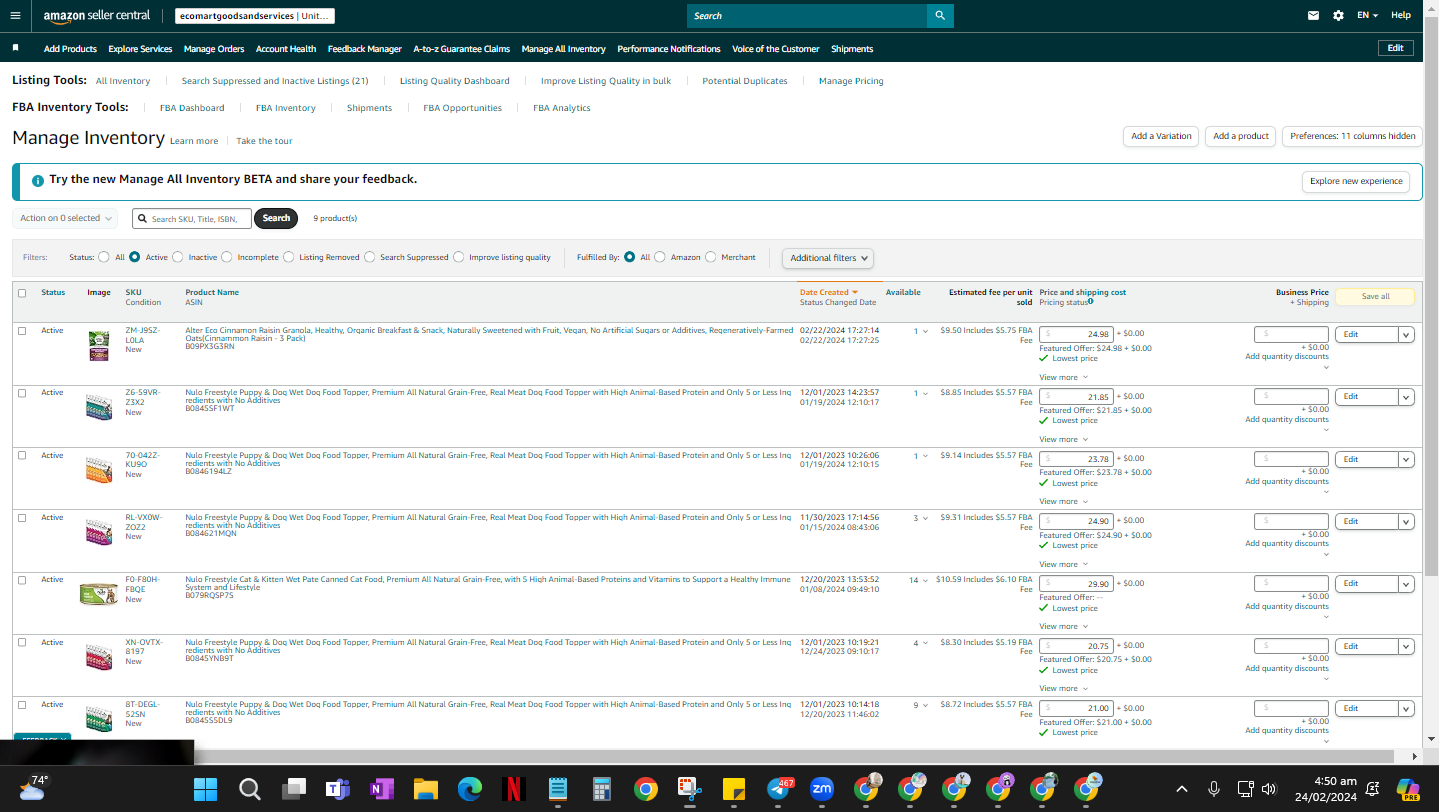Viewport: 1439px width, 812px height.
Task: Click Explore new experience button
Action: point(1356,181)
